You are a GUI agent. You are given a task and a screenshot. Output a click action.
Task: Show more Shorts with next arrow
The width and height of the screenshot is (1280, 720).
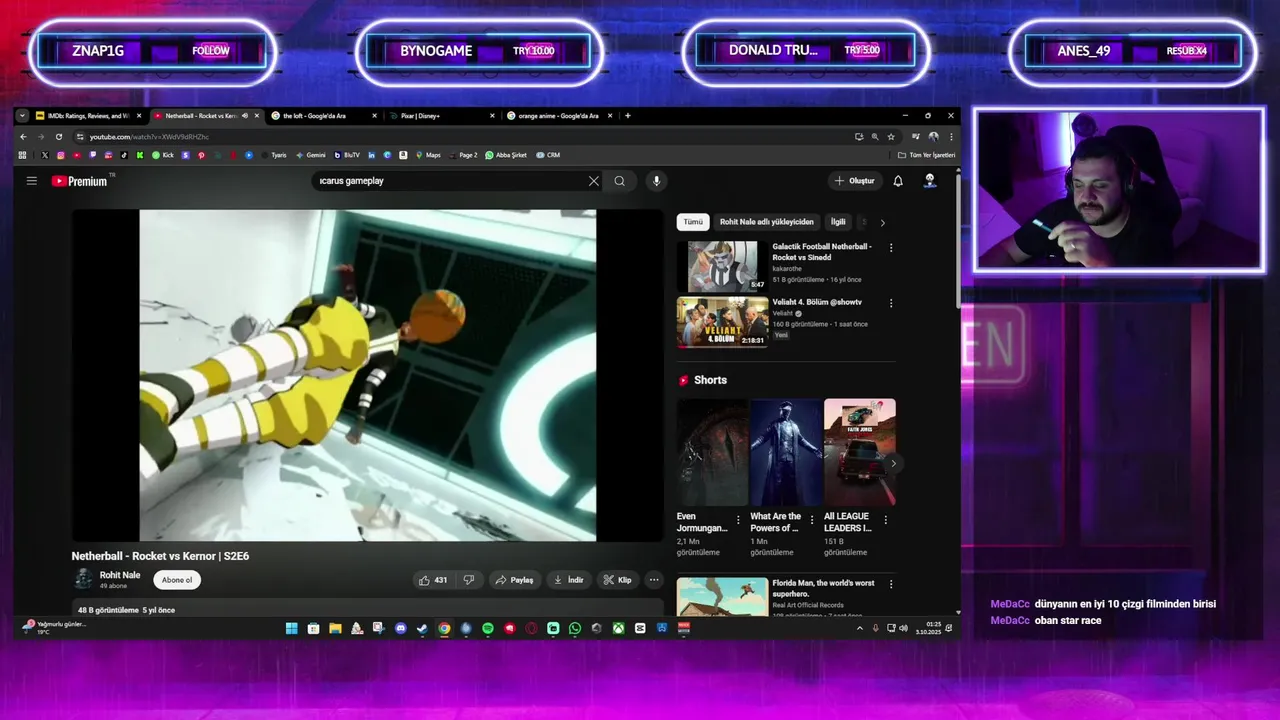coord(893,463)
